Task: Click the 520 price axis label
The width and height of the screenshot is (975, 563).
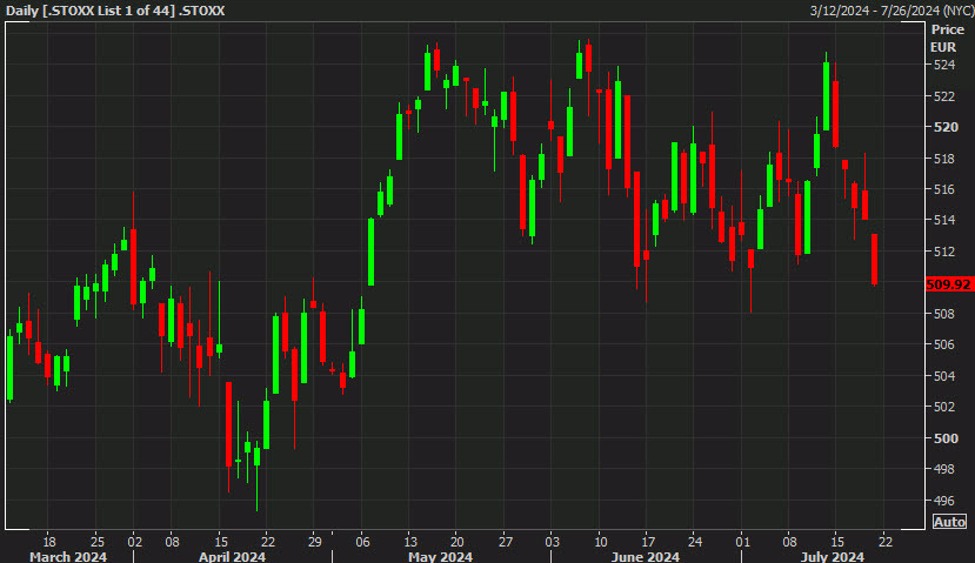Action: (x=945, y=127)
